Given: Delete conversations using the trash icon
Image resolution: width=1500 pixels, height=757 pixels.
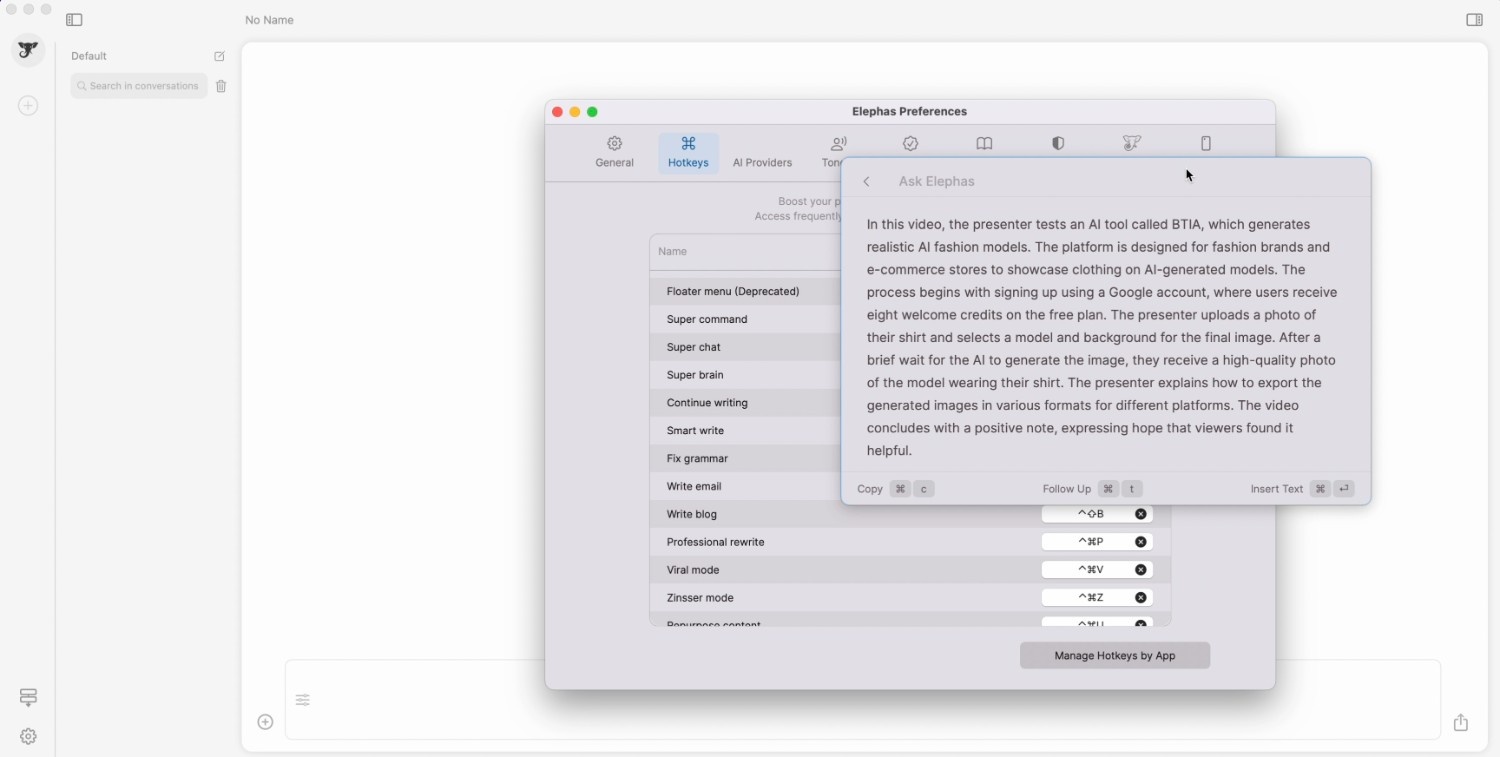Looking at the screenshot, I should [x=221, y=87].
